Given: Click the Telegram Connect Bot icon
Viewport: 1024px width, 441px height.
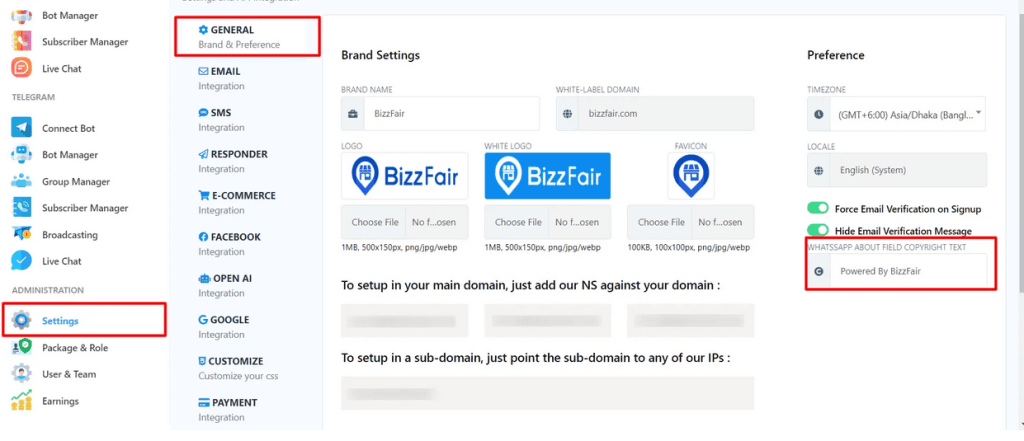Looking at the screenshot, I should tap(22, 128).
